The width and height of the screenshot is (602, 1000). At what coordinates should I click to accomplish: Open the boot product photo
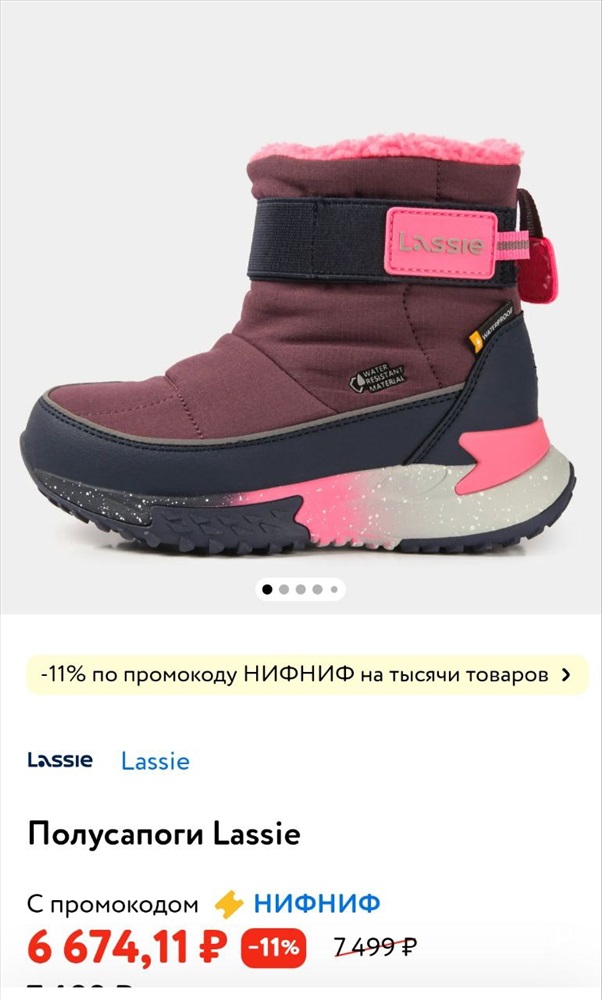pos(300,344)
